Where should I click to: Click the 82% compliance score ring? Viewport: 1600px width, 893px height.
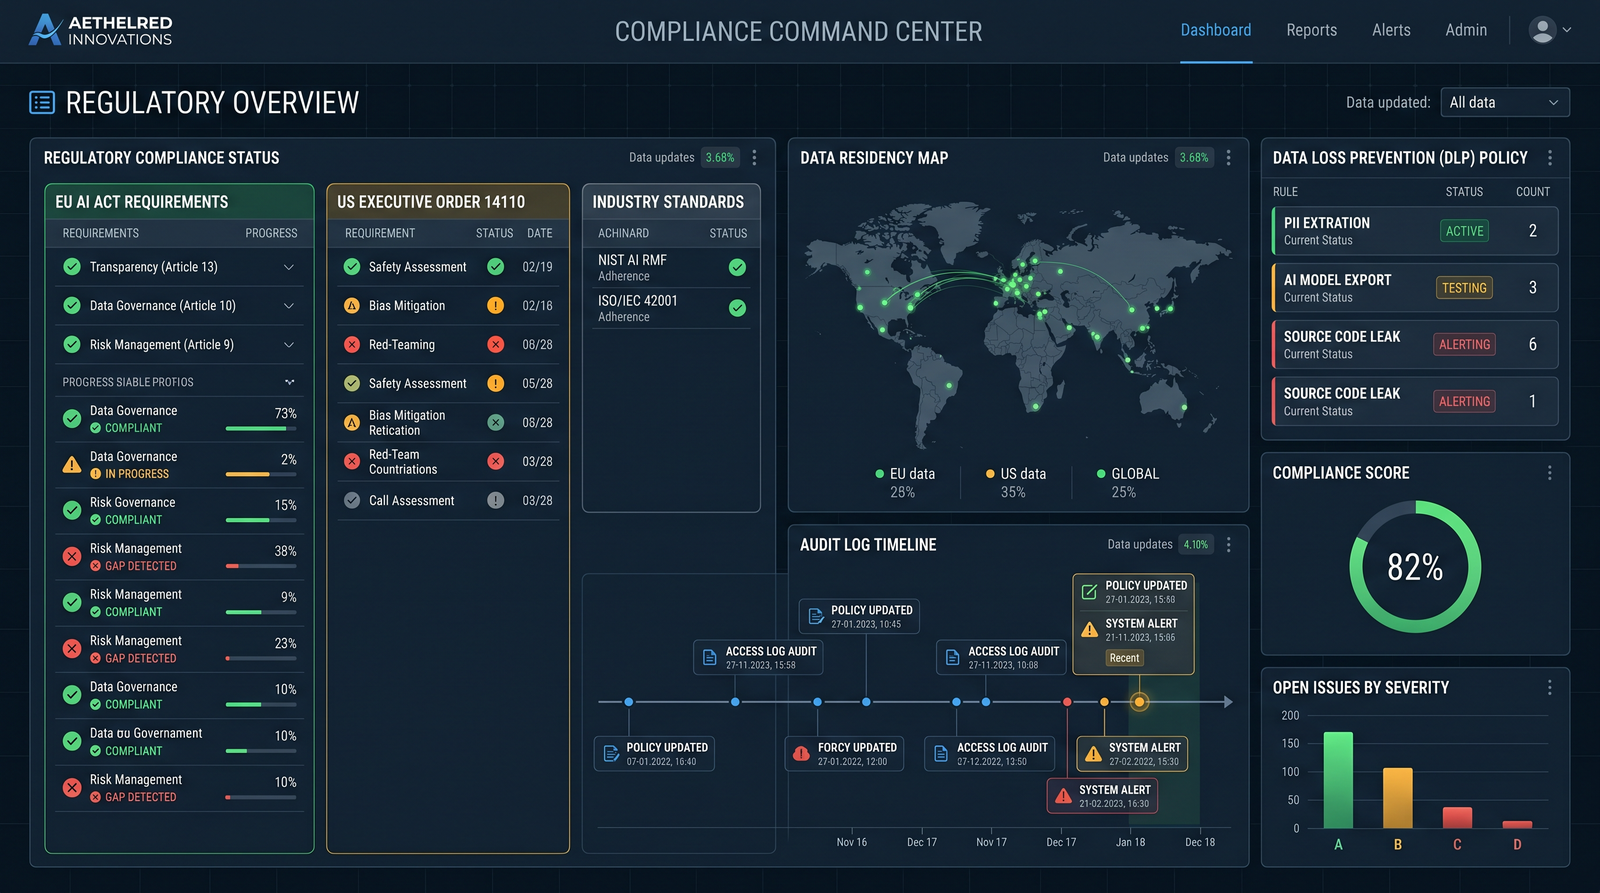pos(1415,567)
